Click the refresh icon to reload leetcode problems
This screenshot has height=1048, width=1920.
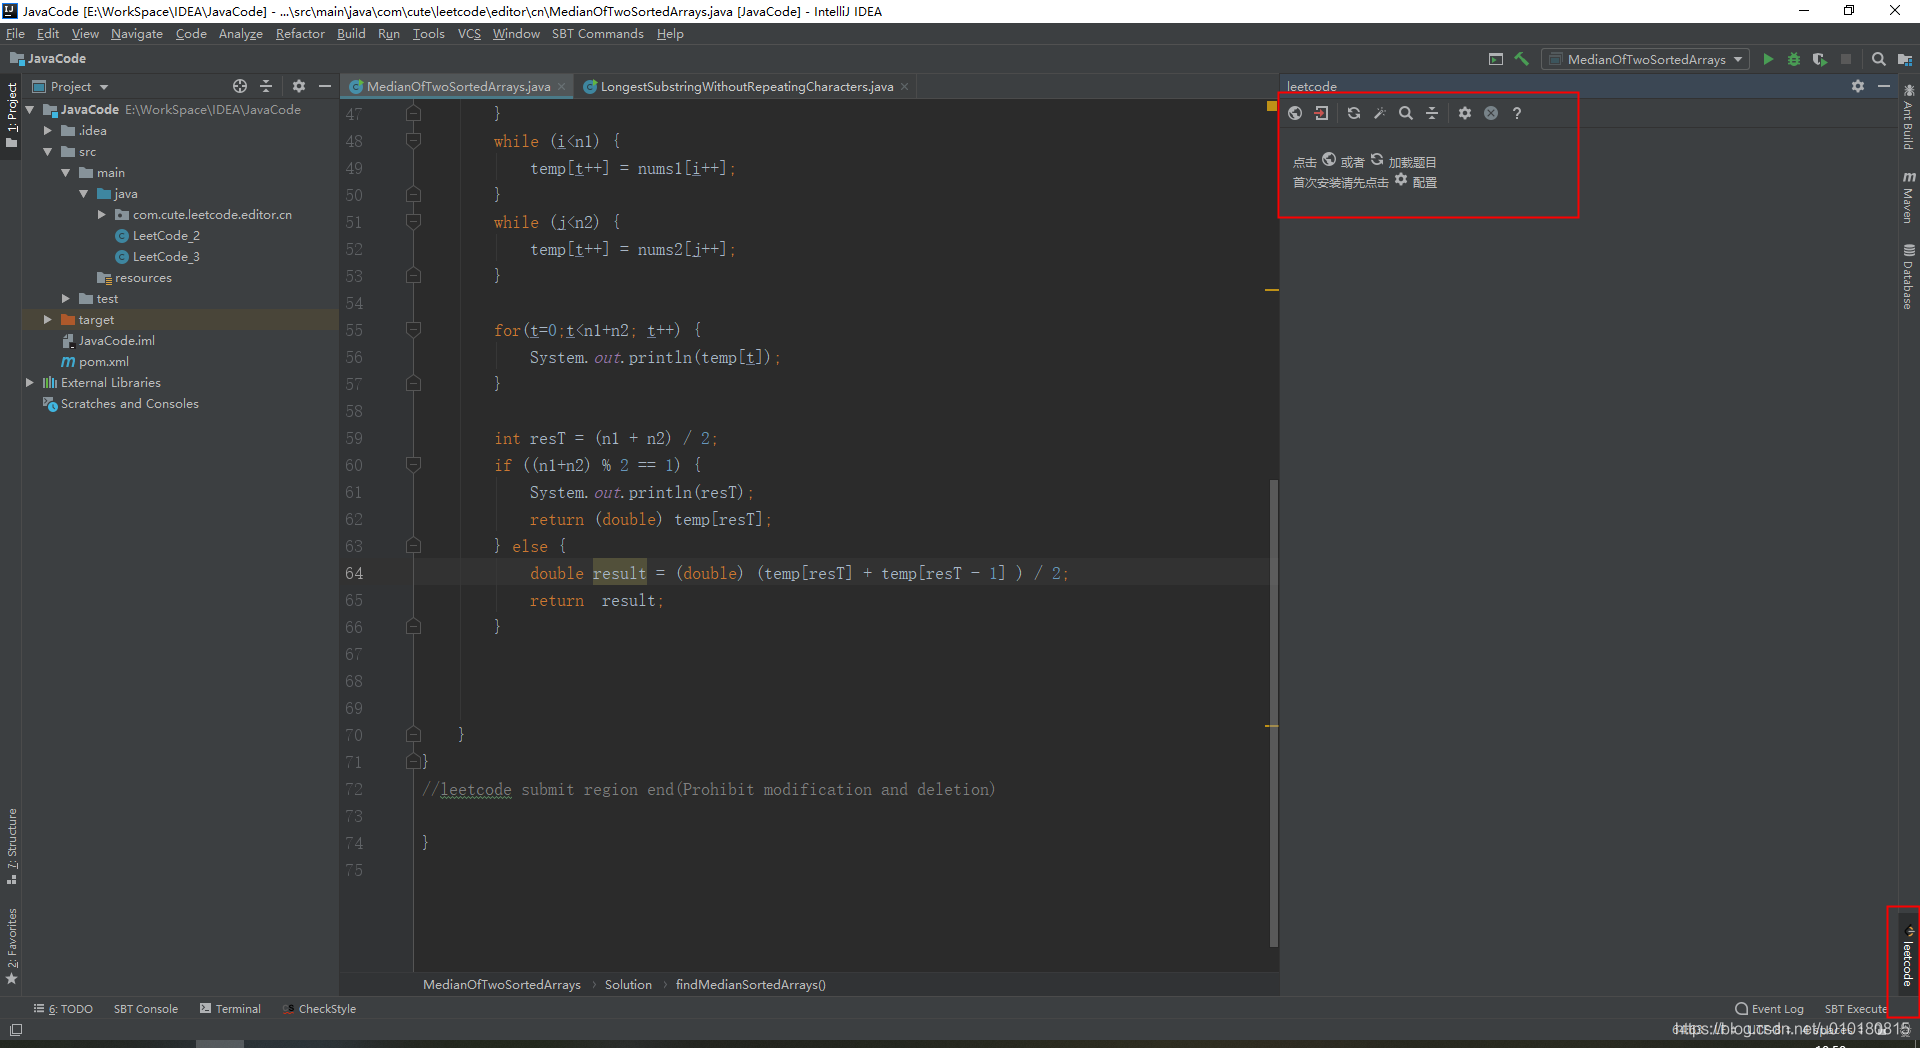[1354, 113]
